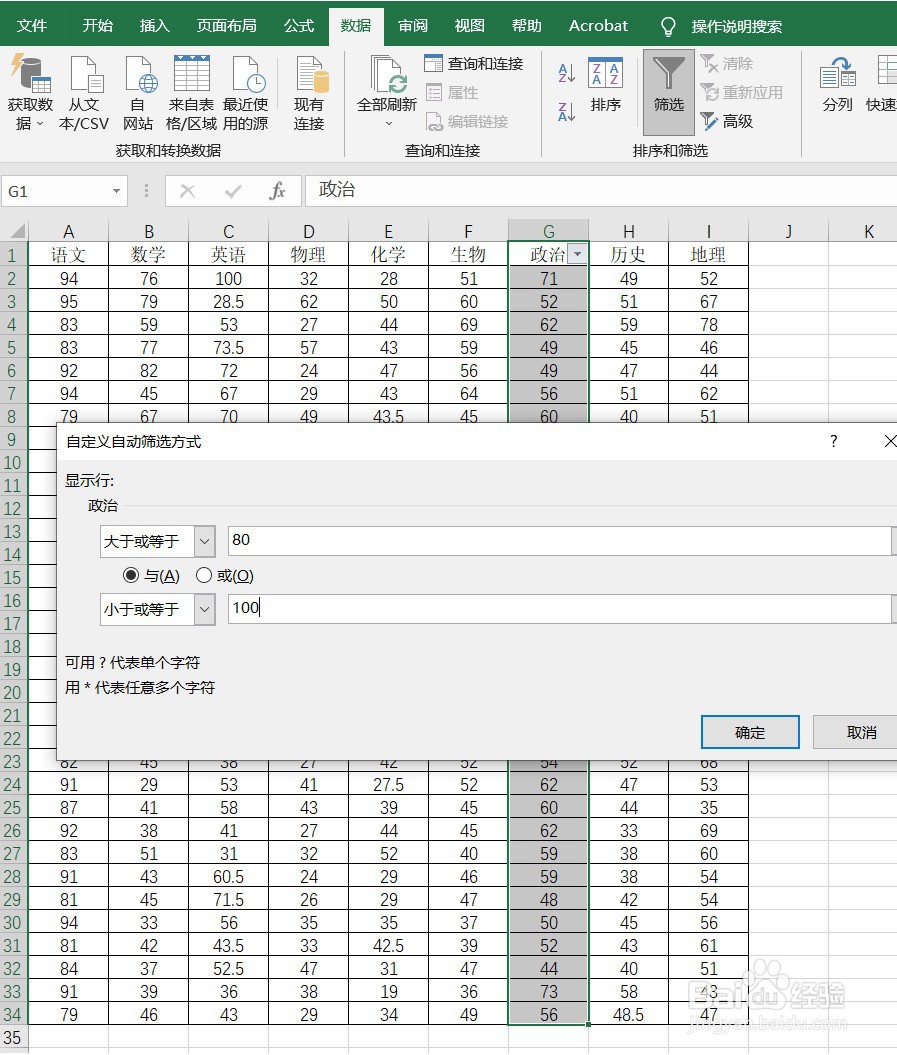点击确定按钮应用筛选
This screenshot has height=1055, width=897.
[x=749, y=732]
